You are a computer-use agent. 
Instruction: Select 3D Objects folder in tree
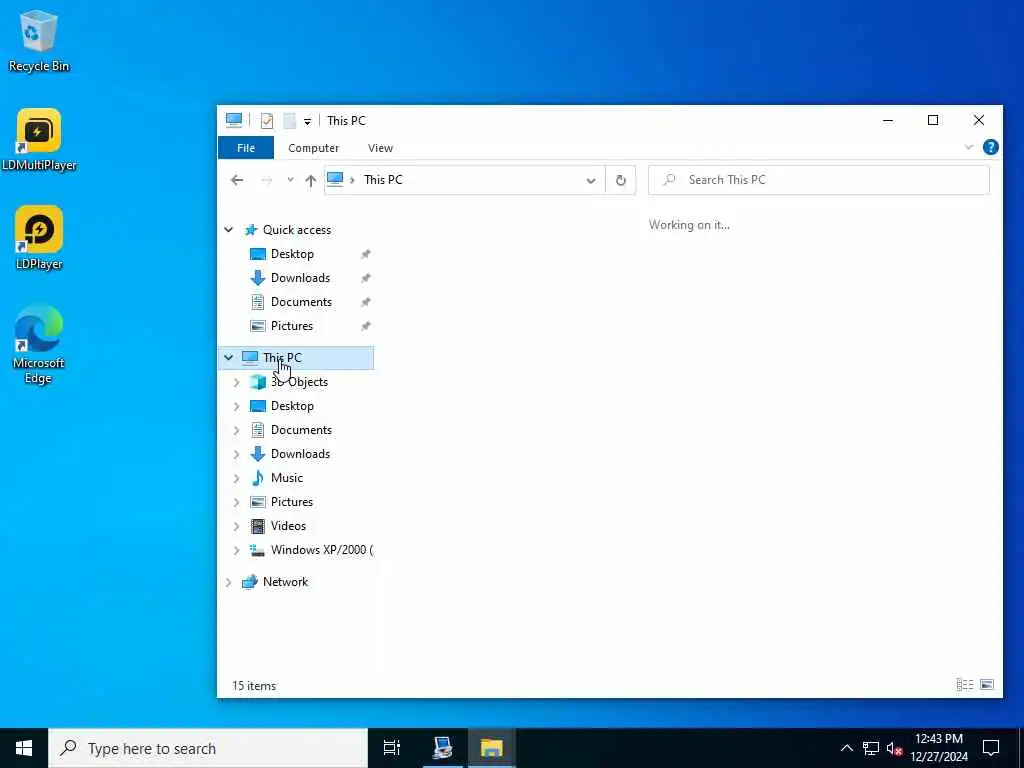[x=299, y=382]
